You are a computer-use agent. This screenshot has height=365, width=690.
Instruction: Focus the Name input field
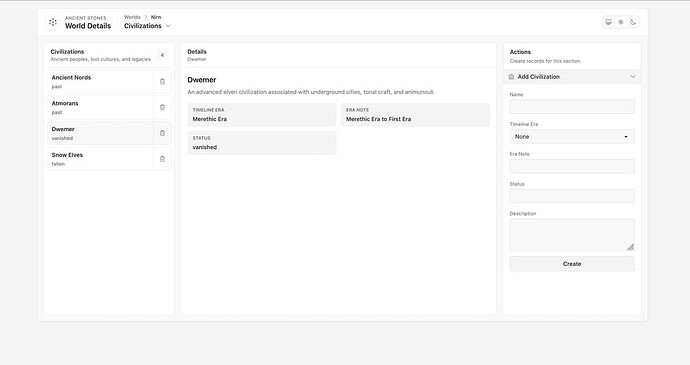click(x=572, y=107)
